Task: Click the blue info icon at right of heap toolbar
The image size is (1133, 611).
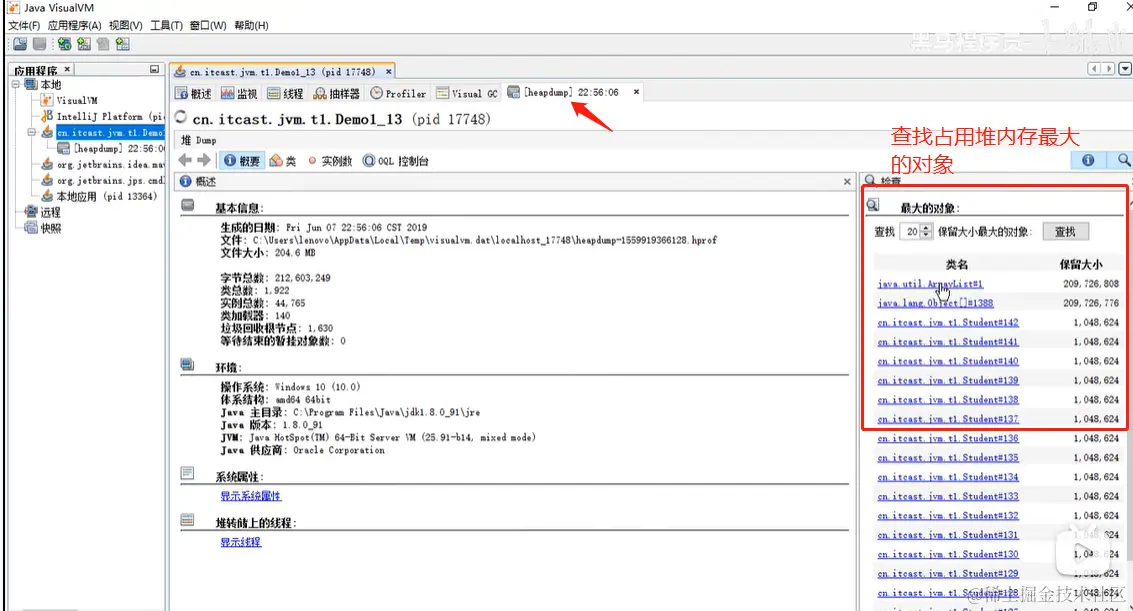Action: coord(1087,160)
